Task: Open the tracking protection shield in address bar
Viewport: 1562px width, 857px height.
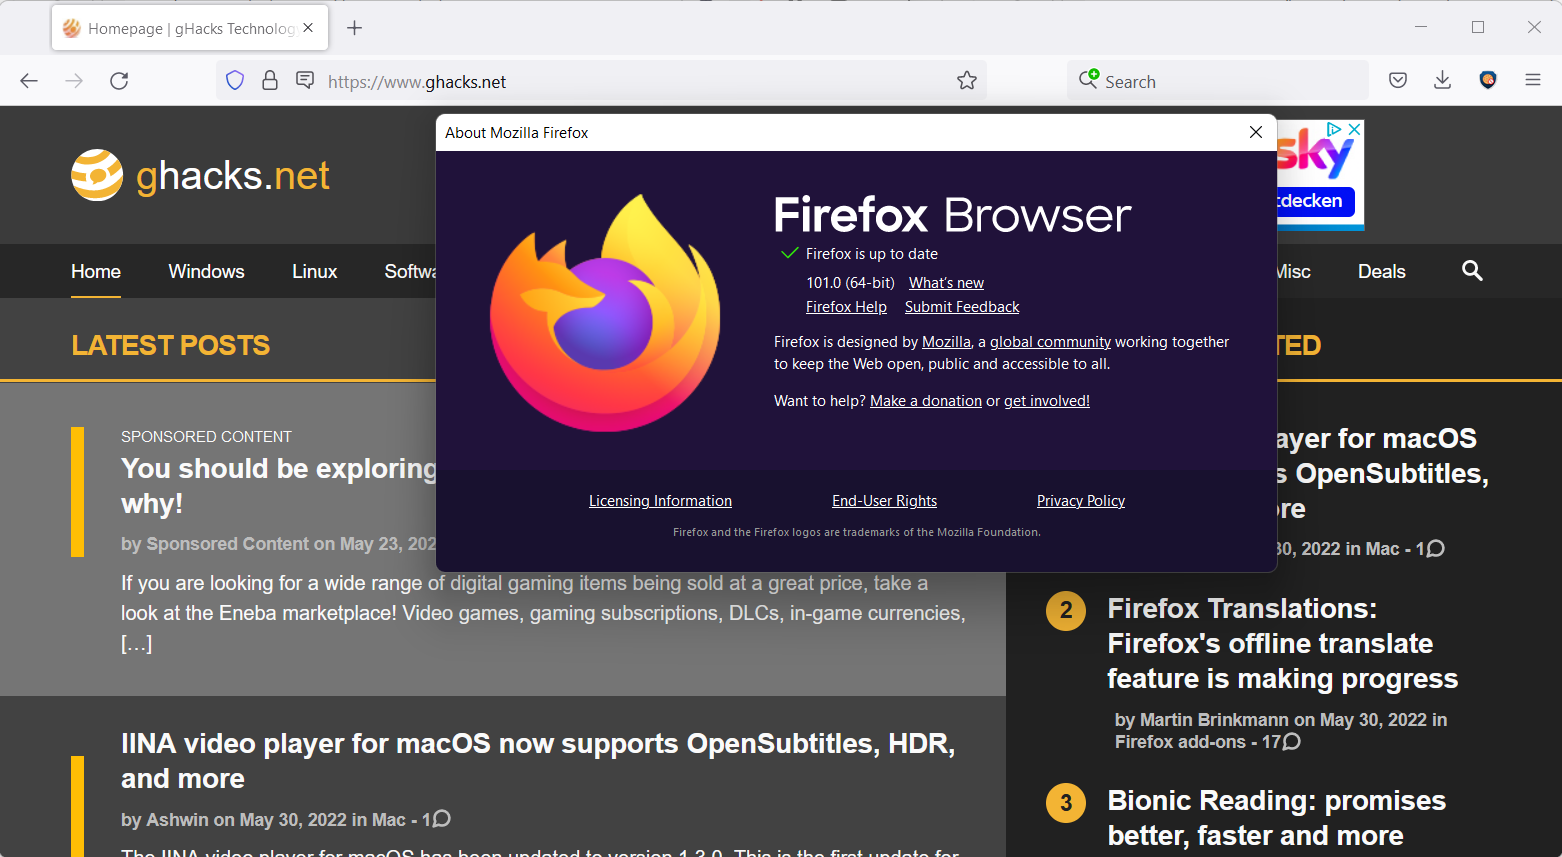Action: (235, 81)
